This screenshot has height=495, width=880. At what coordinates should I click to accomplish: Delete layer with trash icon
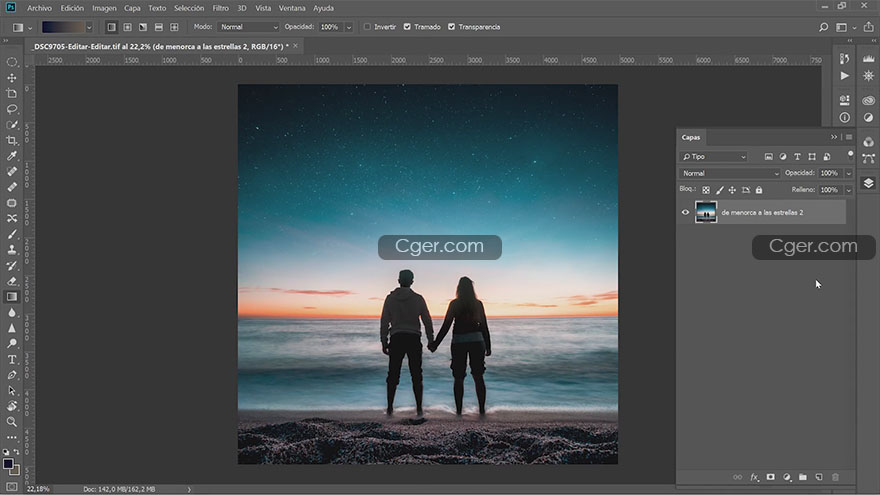coord(836,477)
